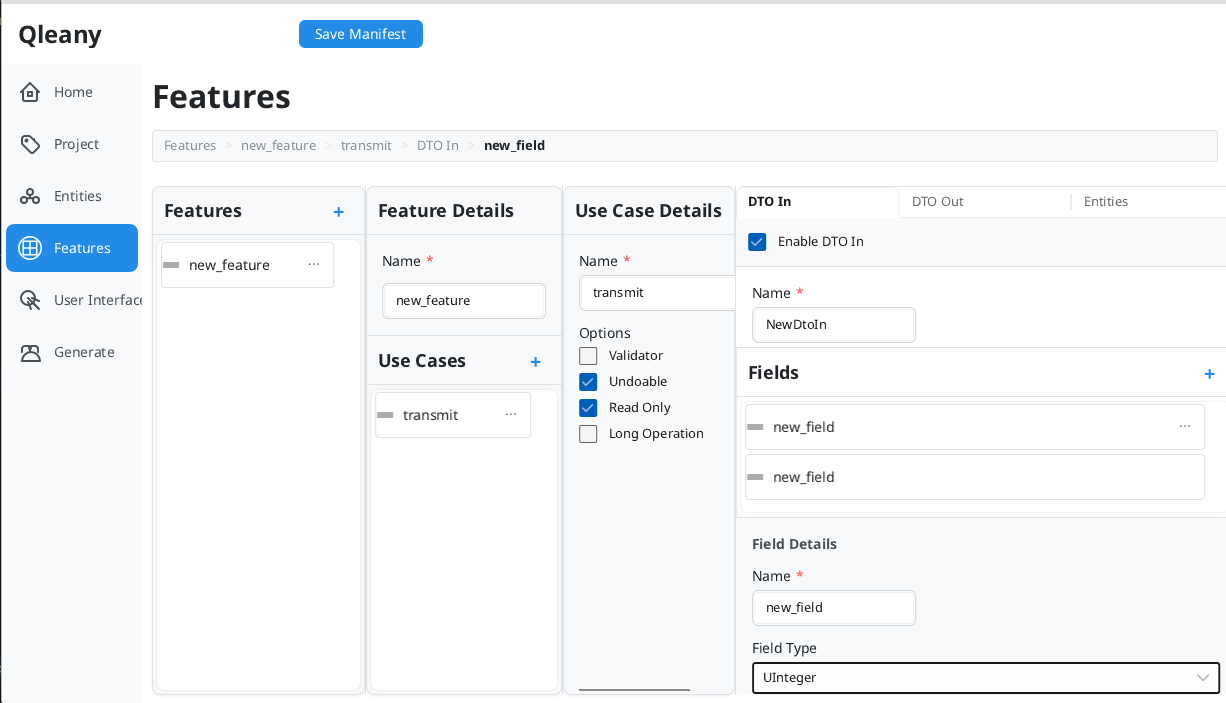Click the Entities sidebar icon
Screen dimensions: 1226x703
tap(30, 195)
